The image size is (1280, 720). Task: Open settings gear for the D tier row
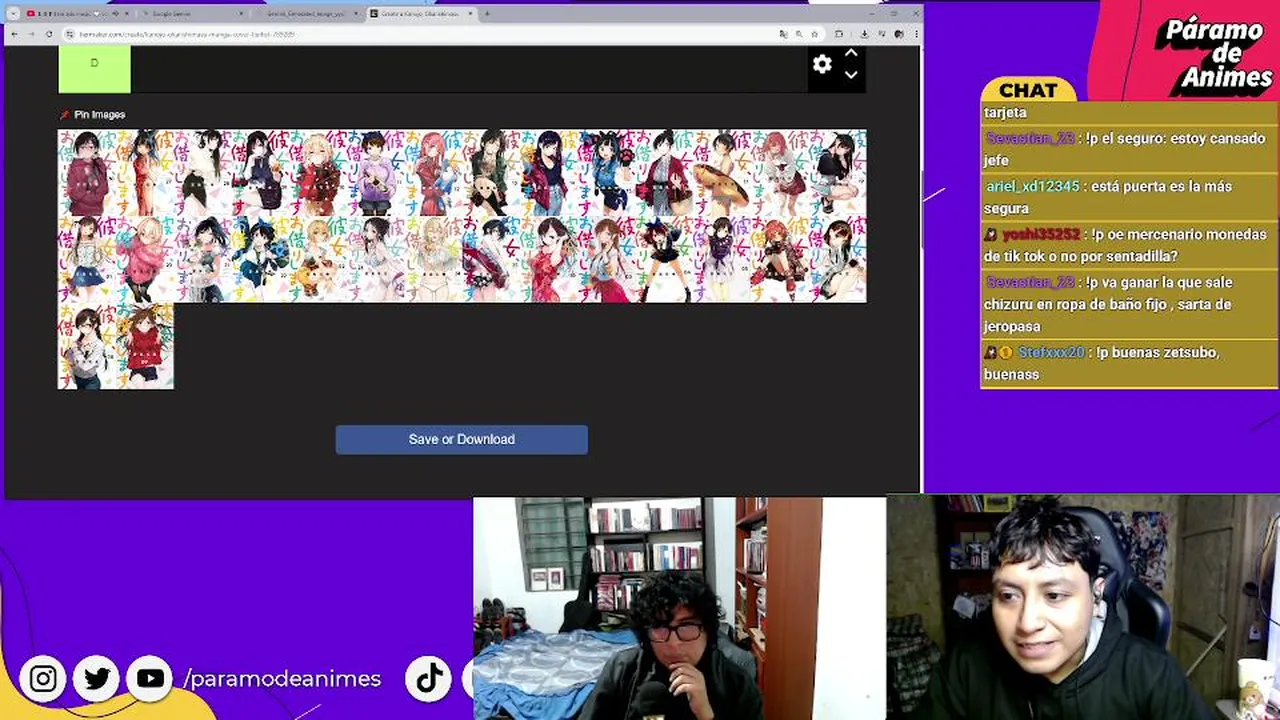click(822, 64)
